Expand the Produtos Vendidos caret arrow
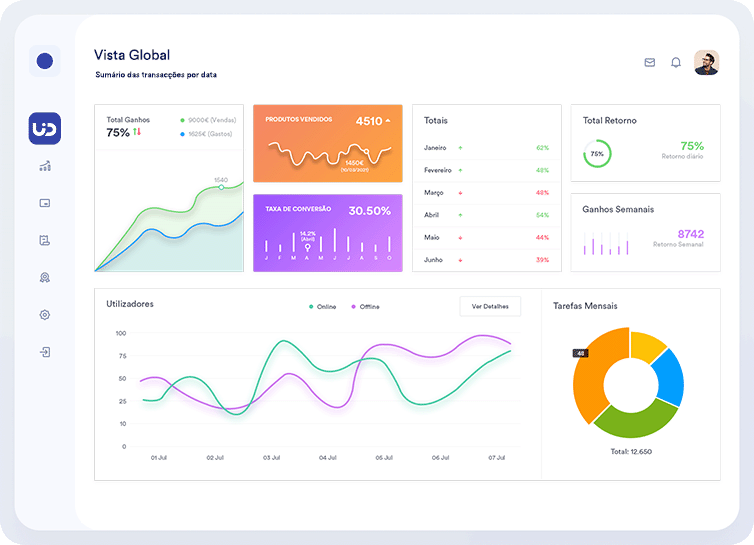Screen dimensions: 754x545 388,121
